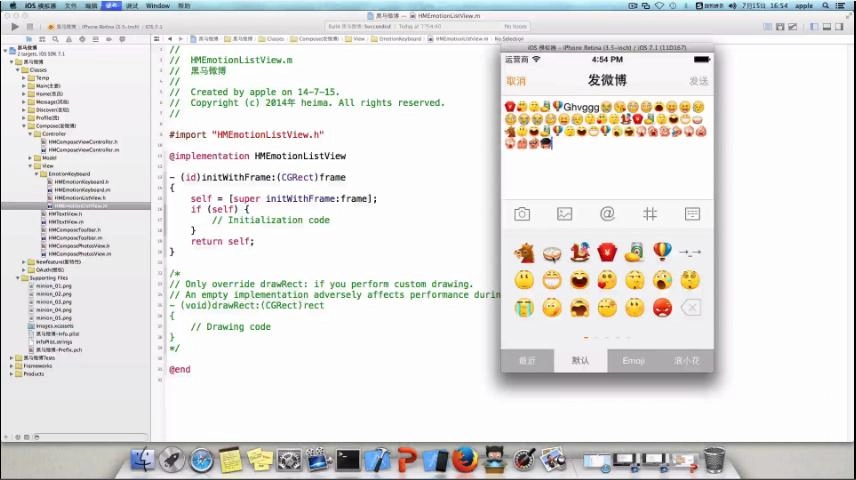Image resolution: width=856 pixels, height=480 pixels.
Task: Switch to the Emoji tab in emotion keyboard
Action: 633,361
